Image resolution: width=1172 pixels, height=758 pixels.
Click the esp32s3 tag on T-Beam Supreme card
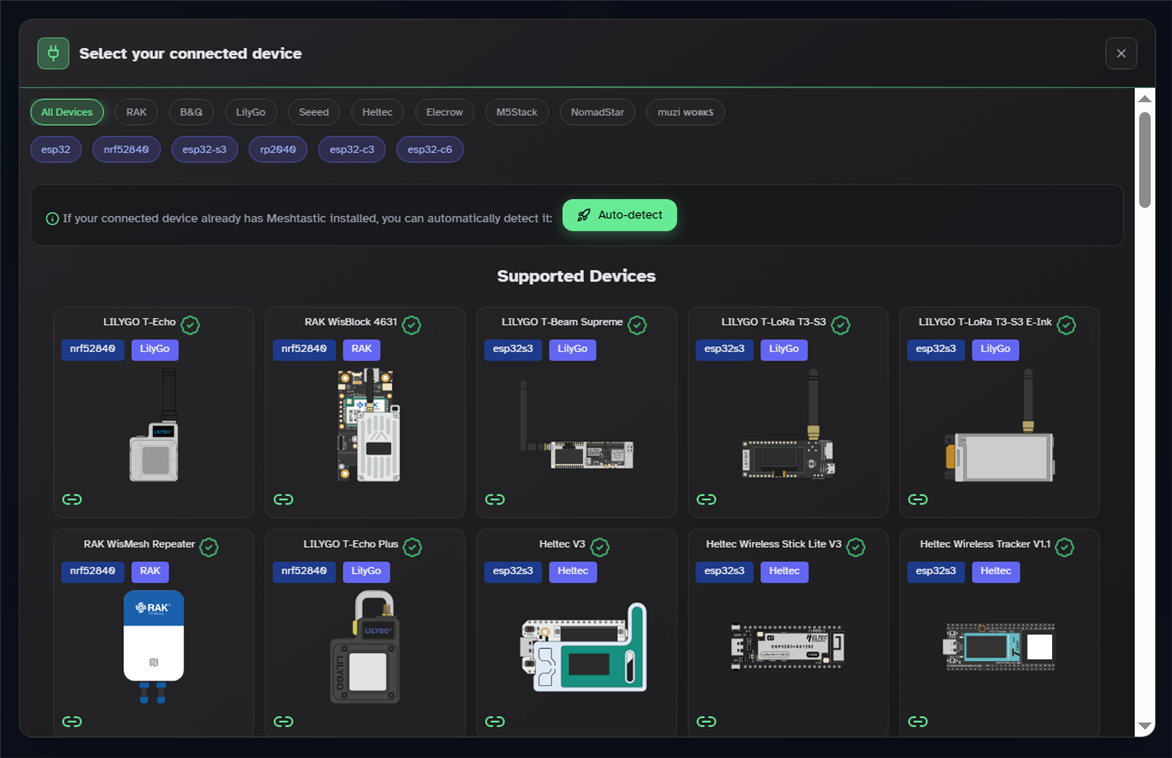pos(513,349)
